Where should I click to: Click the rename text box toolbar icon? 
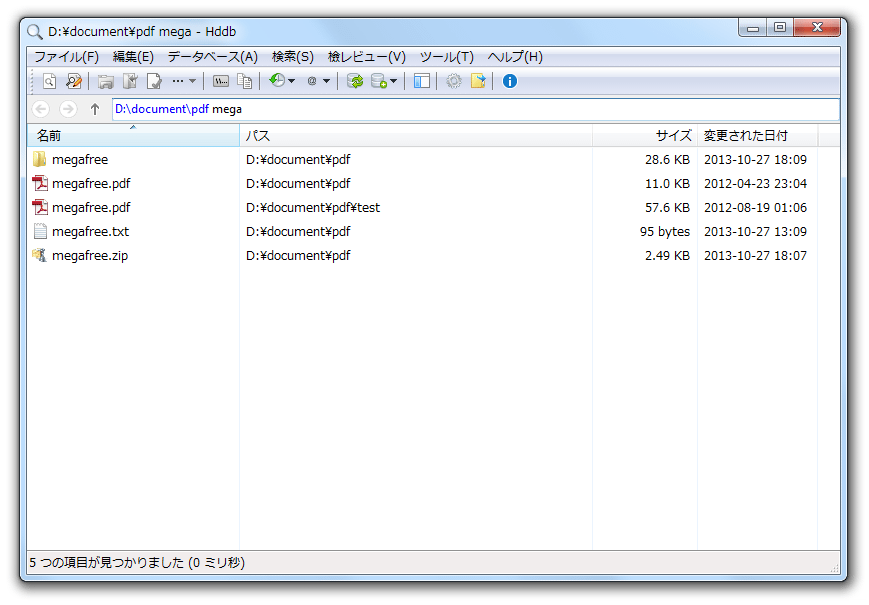pos(221,81)
